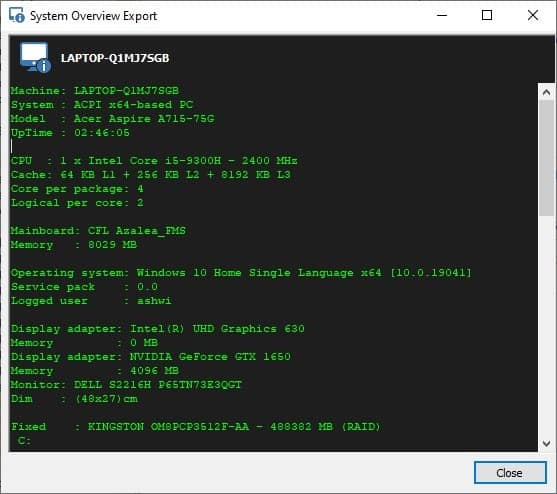
Task: Click the scrollbar up arrow
Action: tap(546, 92)
